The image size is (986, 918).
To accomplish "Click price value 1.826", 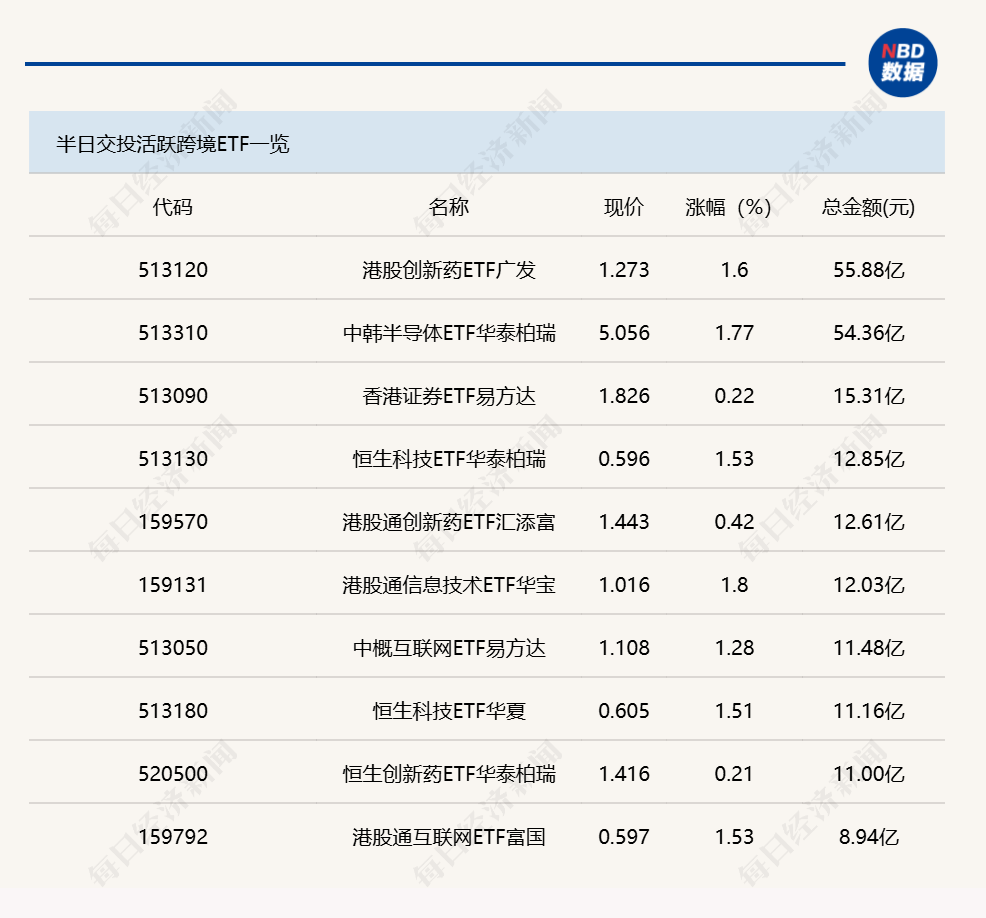I will pyautogui.click(x=624, y=395).
